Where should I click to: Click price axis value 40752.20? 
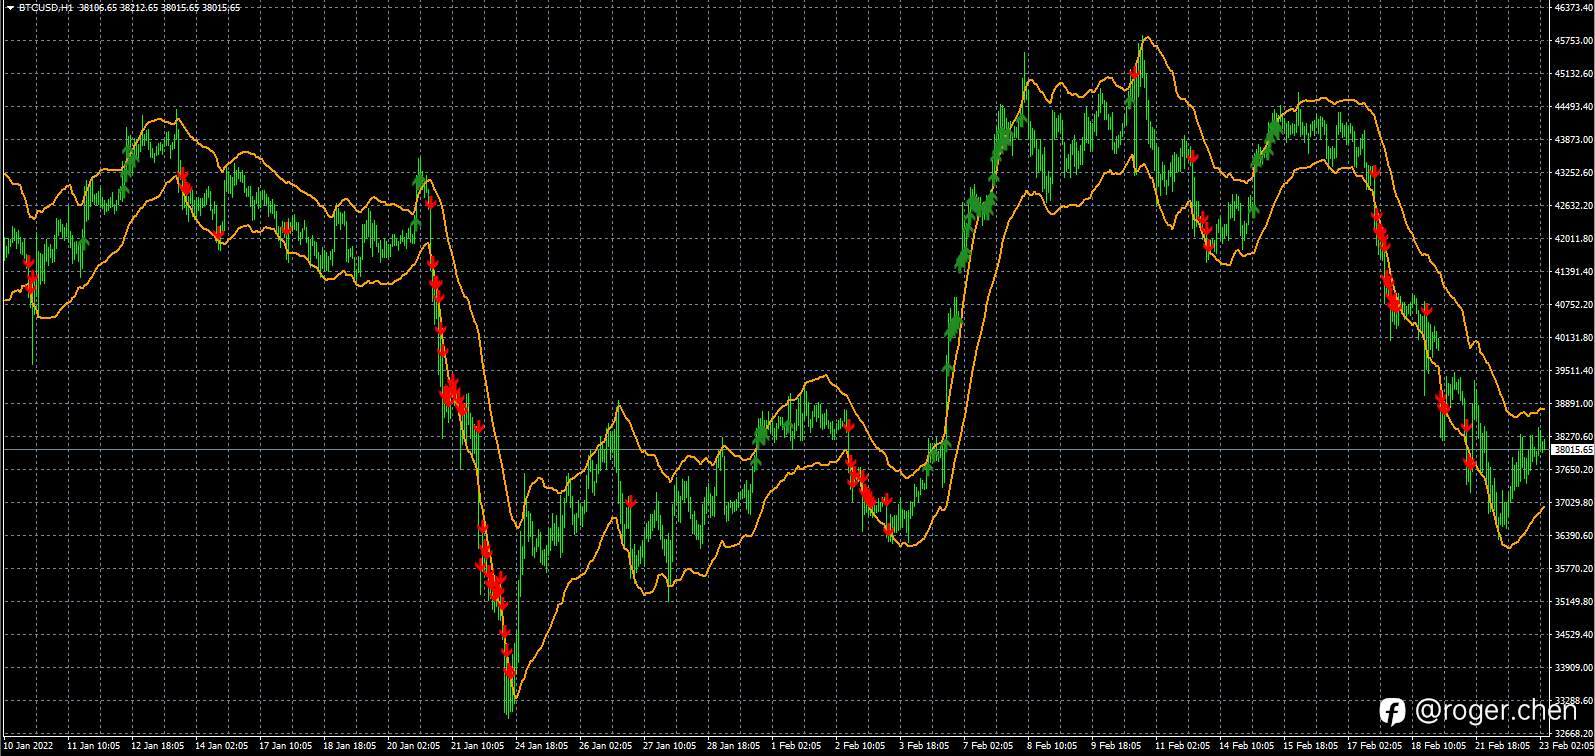click(1573, 304)
